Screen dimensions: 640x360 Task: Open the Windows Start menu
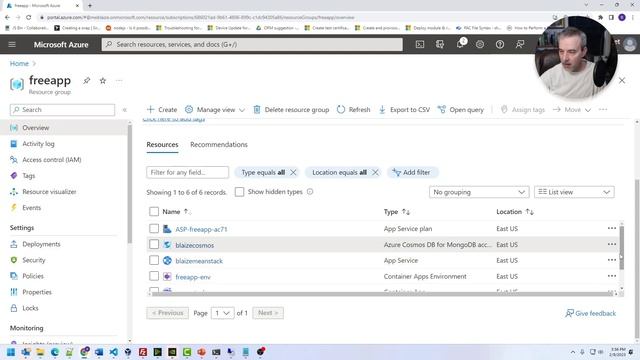pyautogui.click(x=11, y=352)
